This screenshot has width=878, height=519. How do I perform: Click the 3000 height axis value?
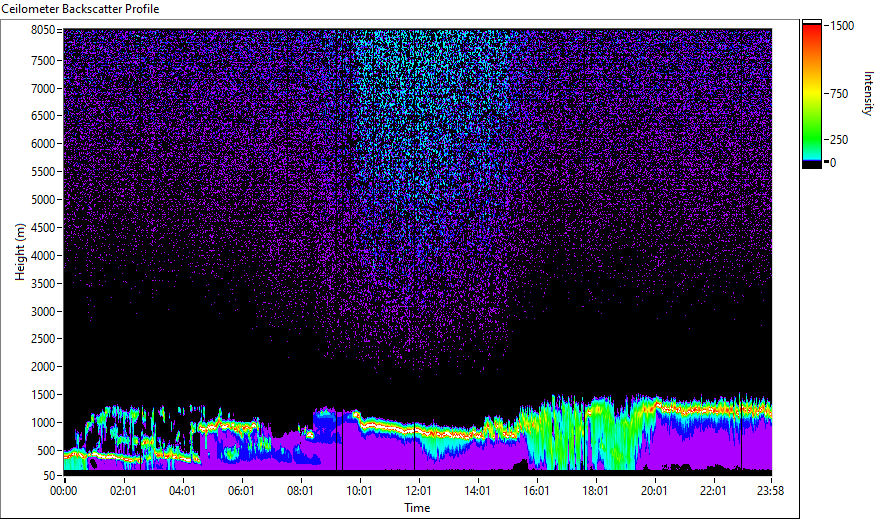tap(43, 312)
